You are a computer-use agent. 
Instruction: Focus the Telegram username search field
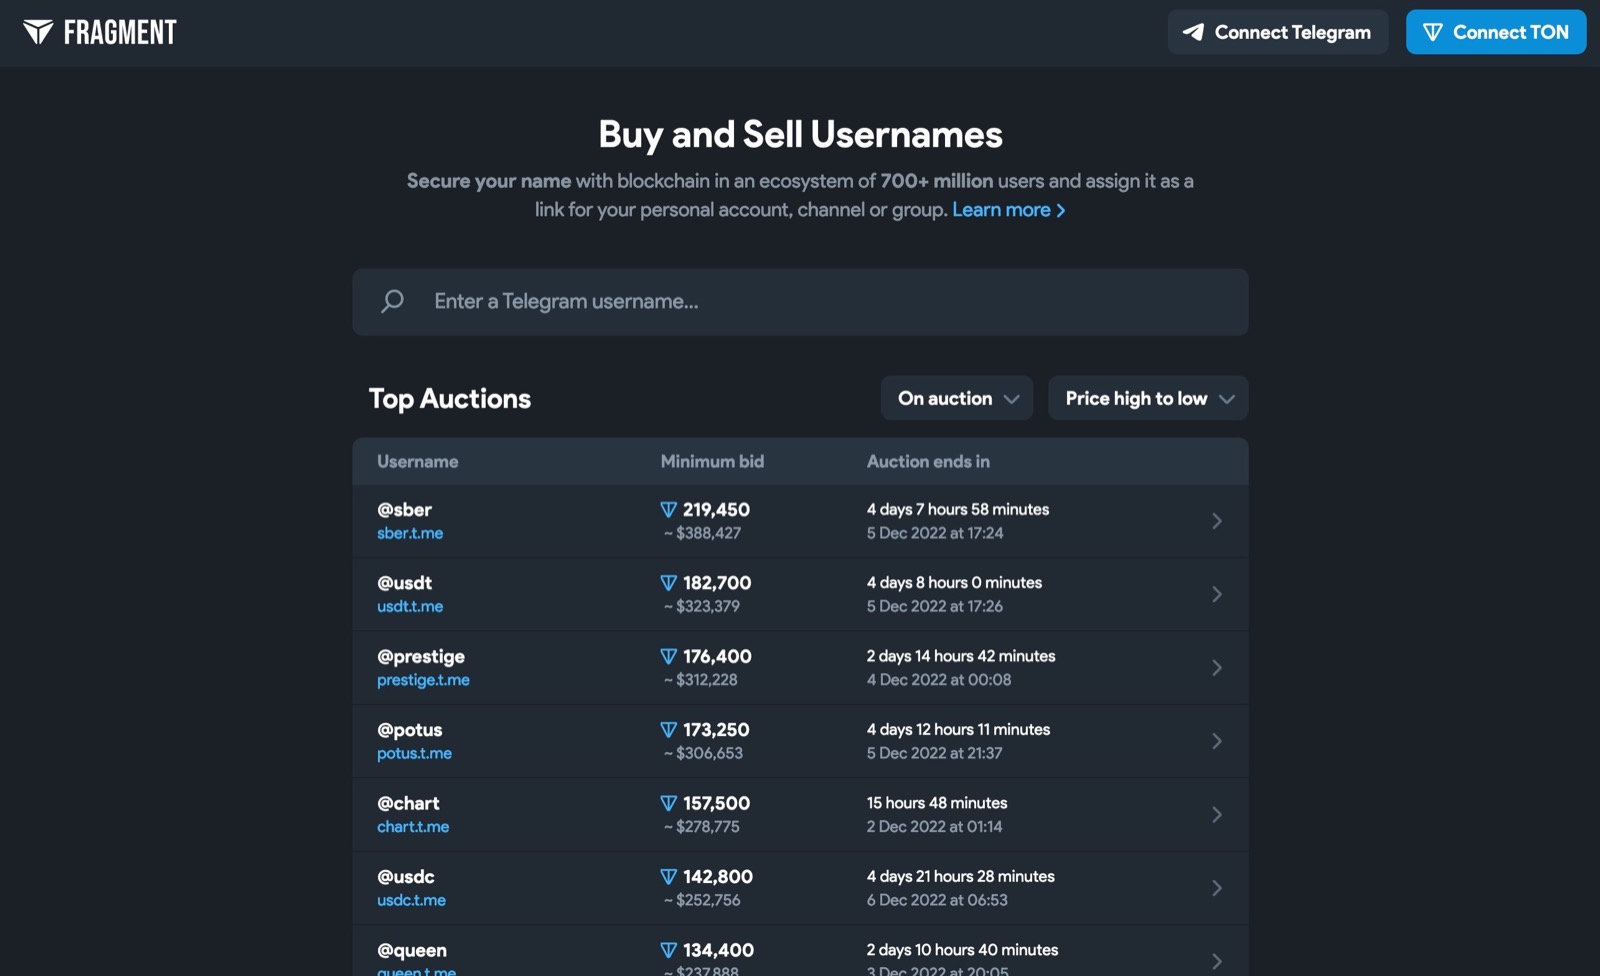(x=820, y=301)
